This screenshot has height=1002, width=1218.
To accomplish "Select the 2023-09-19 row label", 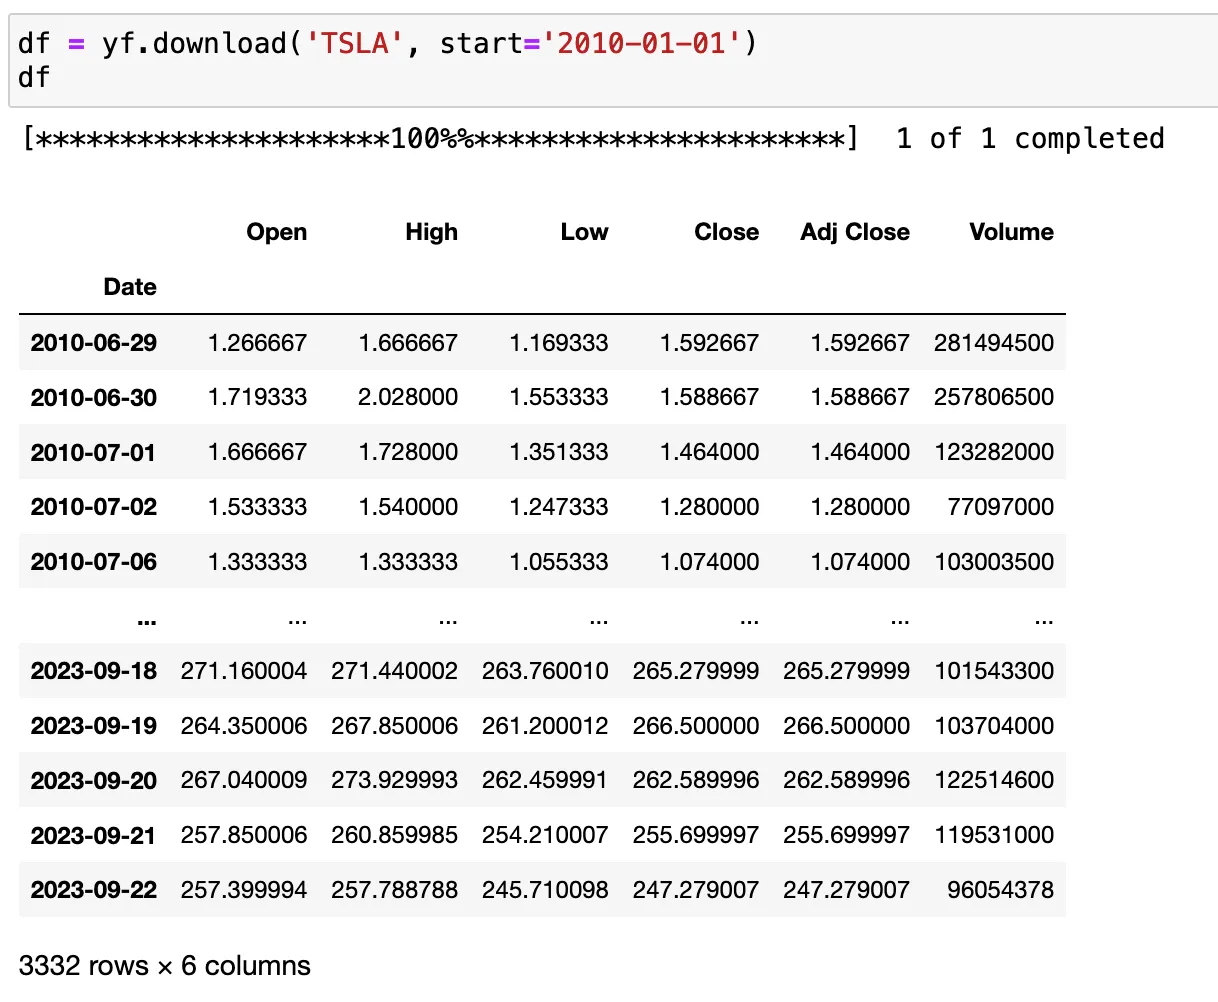I will [94, 726].
